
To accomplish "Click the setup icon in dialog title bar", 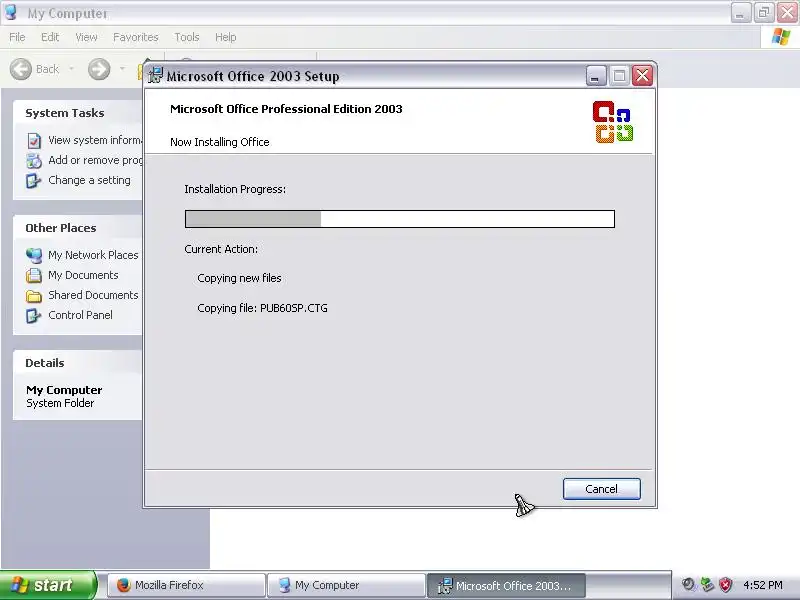I will point(155,76).
